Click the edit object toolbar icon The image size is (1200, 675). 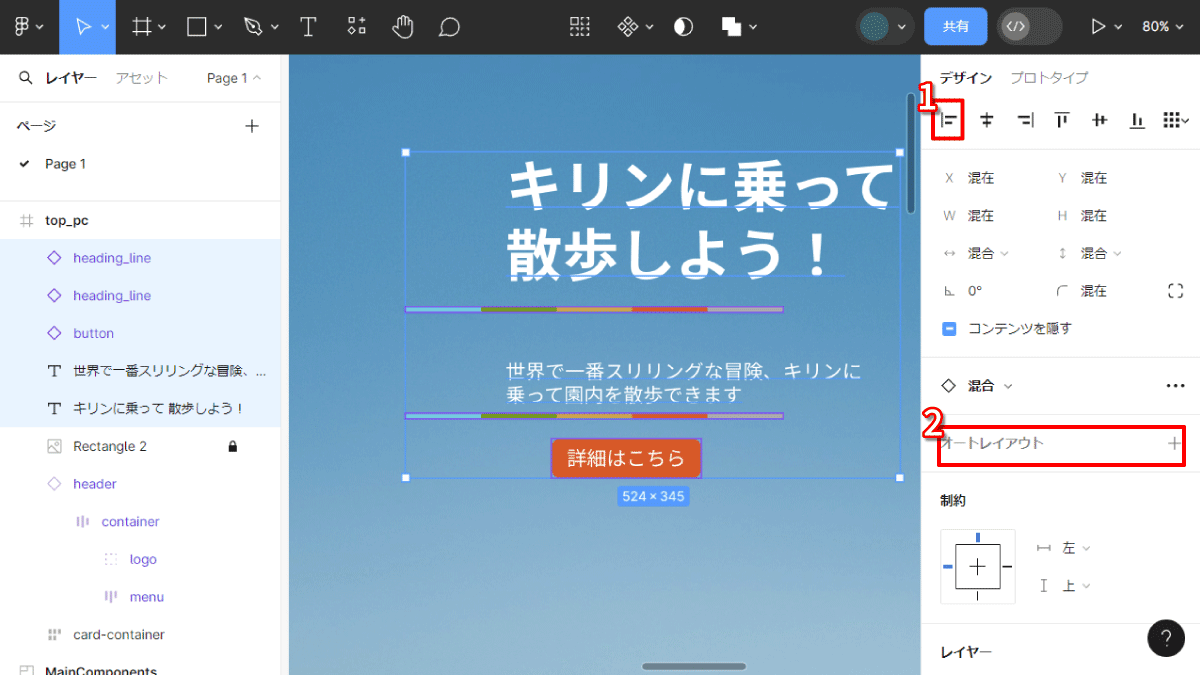580,27
